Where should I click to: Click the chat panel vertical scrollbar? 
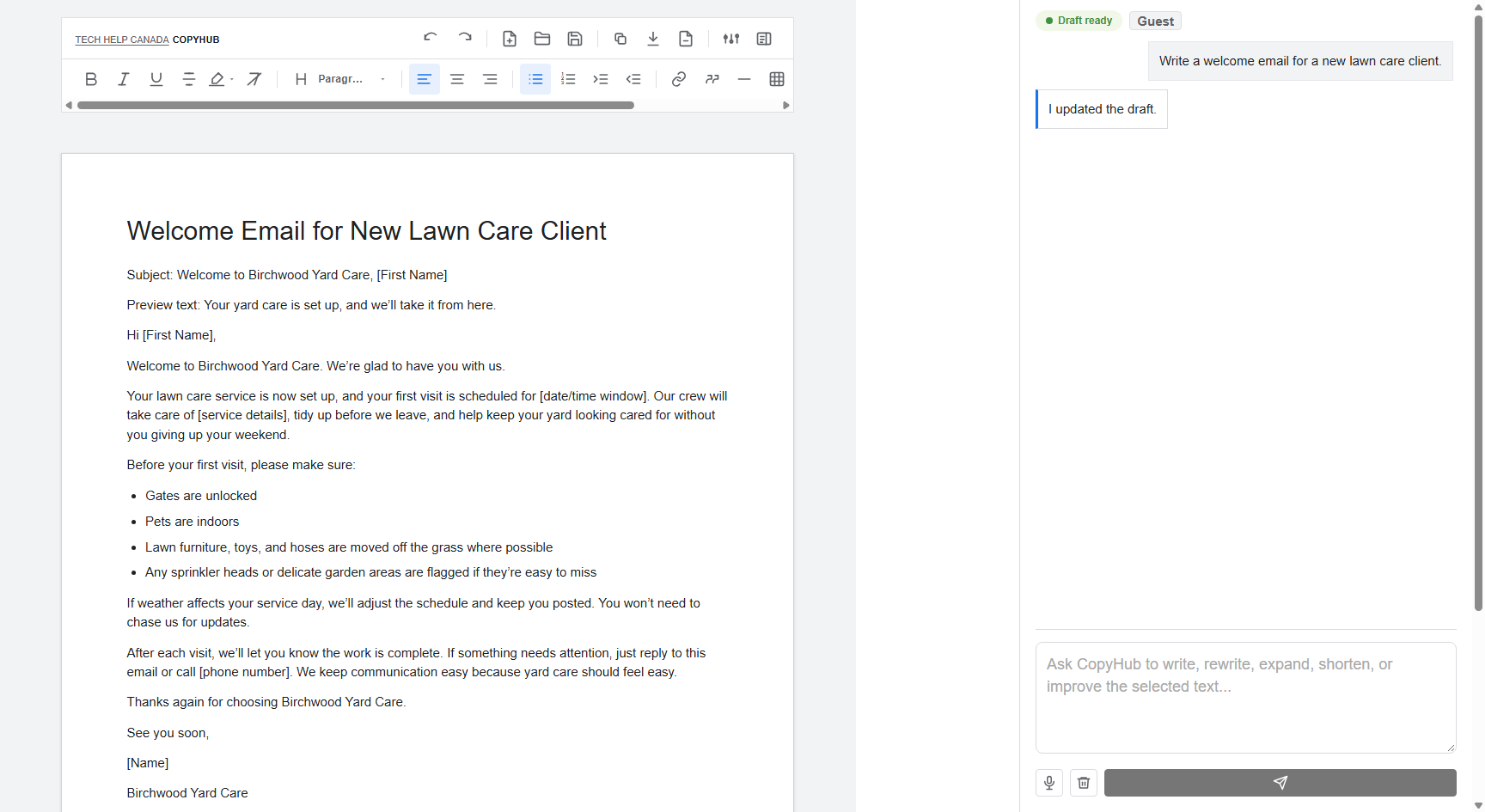click(x=1478, y=312)
